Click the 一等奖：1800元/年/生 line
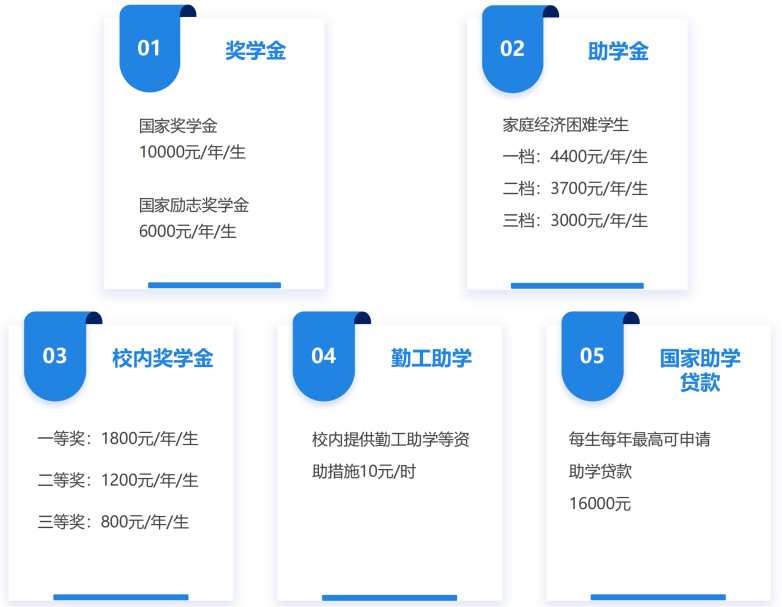The width and height of the screenshot is (782, 607). (118, 438)
